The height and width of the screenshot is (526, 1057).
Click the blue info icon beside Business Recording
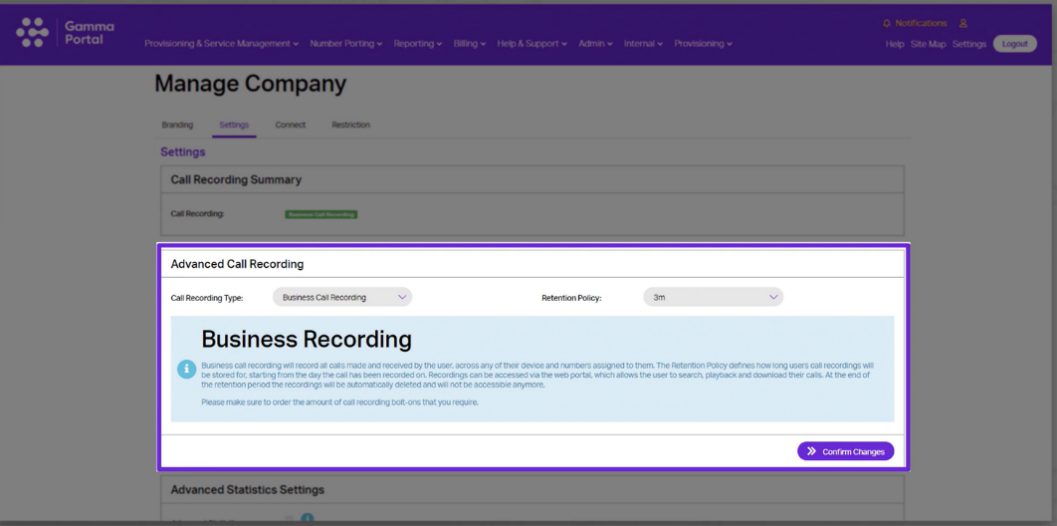click(187, 369)
